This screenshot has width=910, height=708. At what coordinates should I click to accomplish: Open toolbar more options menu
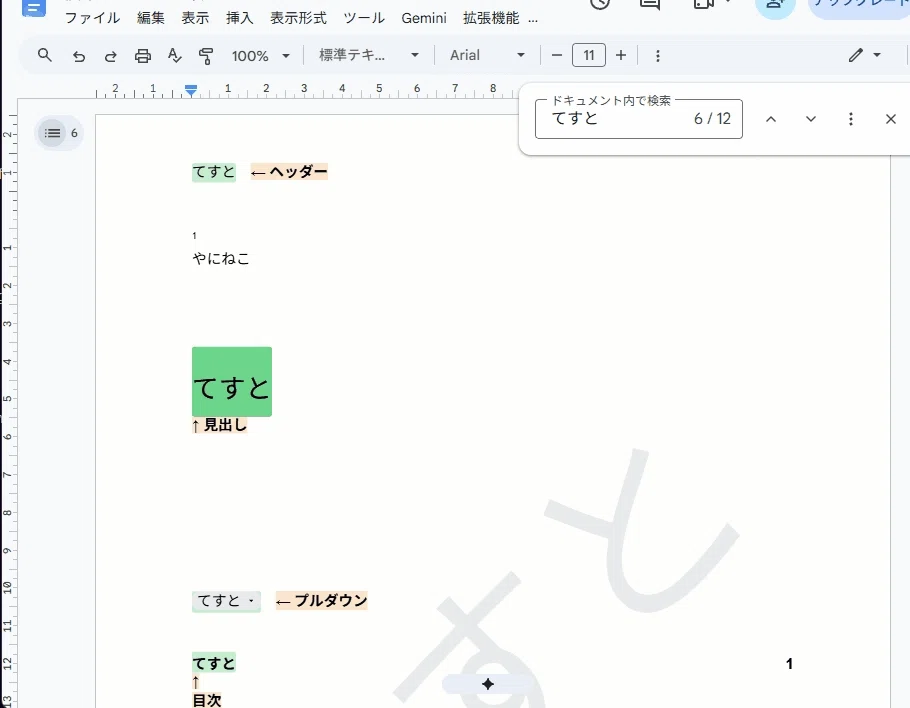pyautogui.click(x=658, y=56)
